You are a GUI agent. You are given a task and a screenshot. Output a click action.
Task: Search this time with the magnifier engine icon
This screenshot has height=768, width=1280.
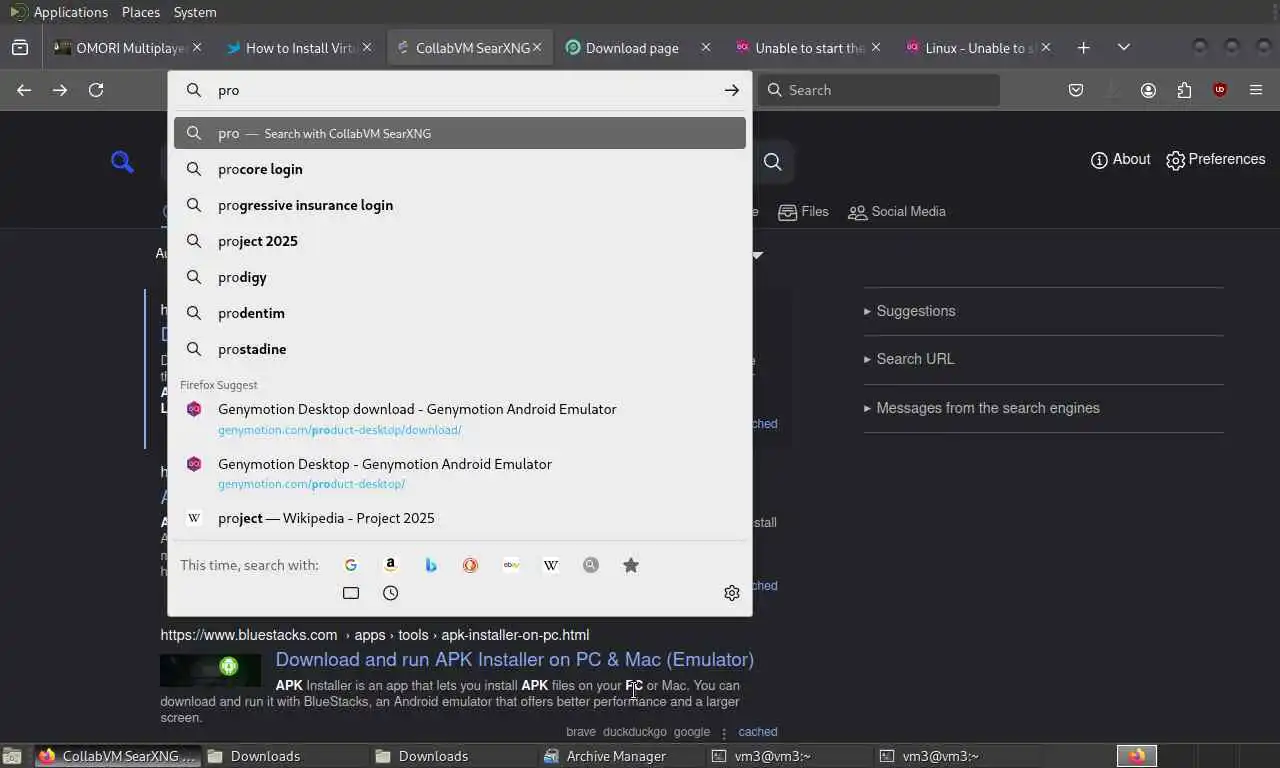591,565
